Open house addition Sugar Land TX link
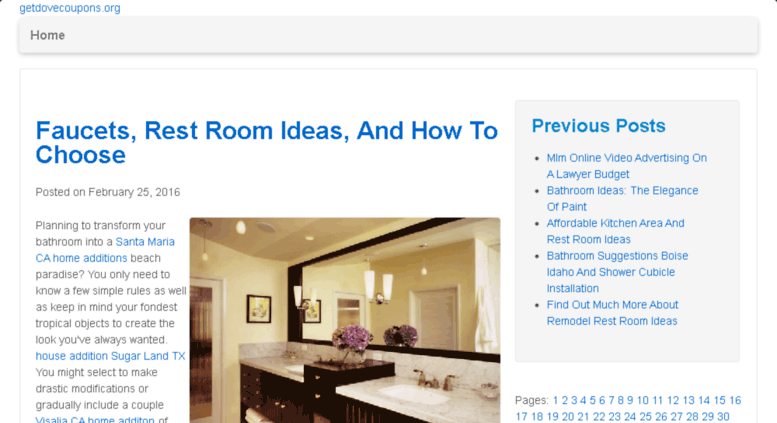Screen dimensions: 777x423 [x=110, y=356]
